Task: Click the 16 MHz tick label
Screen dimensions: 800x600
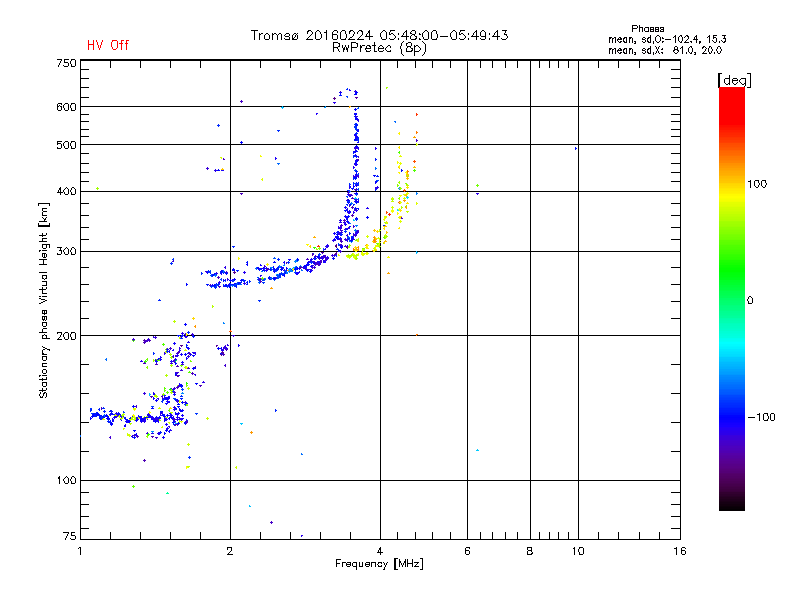Action: 680,551
